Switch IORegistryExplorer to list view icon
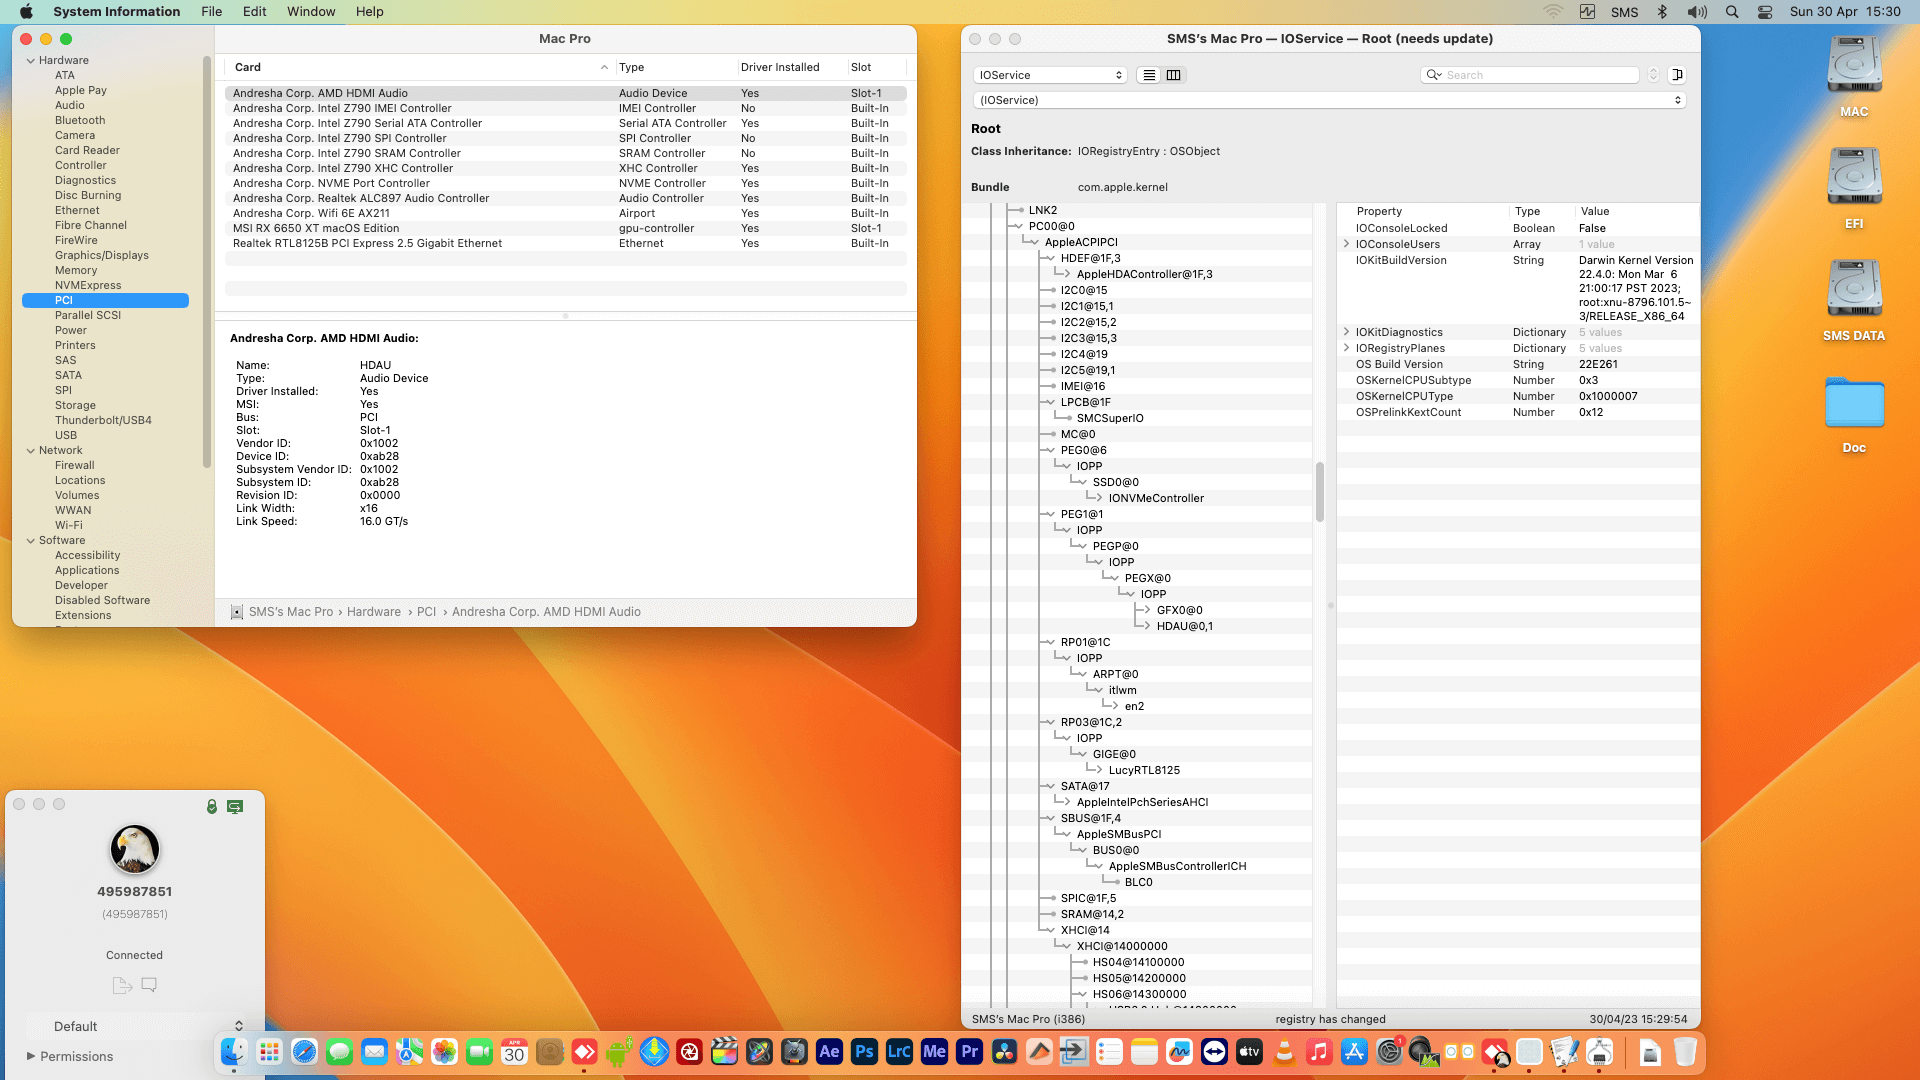This screenshot has width=1920, height=1080. [x=1149, y=75]
